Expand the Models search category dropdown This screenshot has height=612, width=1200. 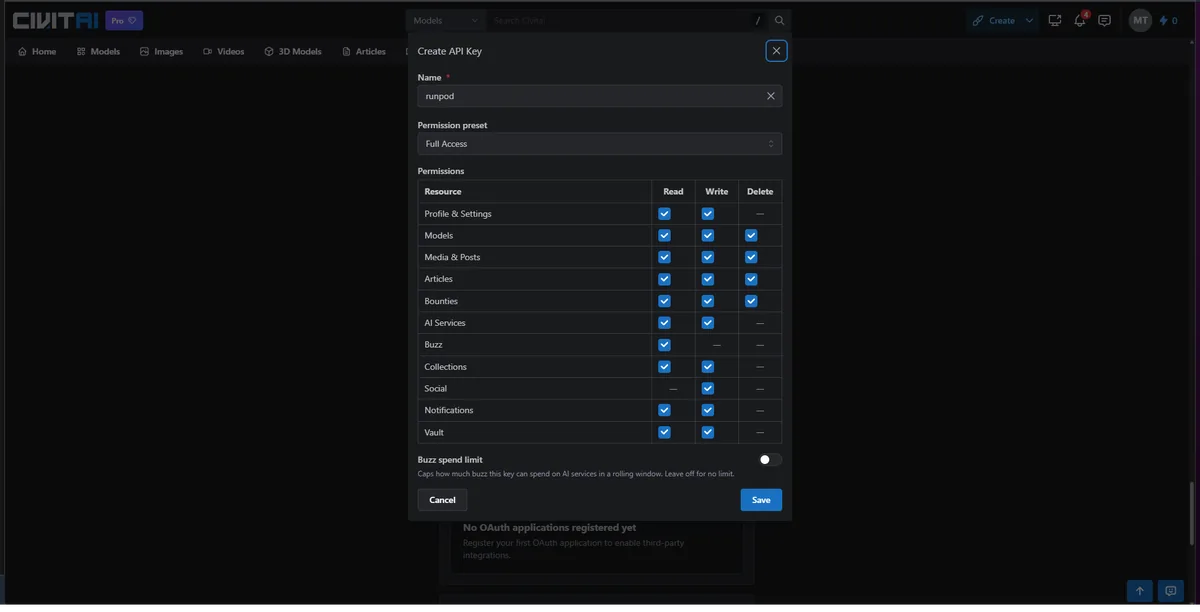coord(446,20)
